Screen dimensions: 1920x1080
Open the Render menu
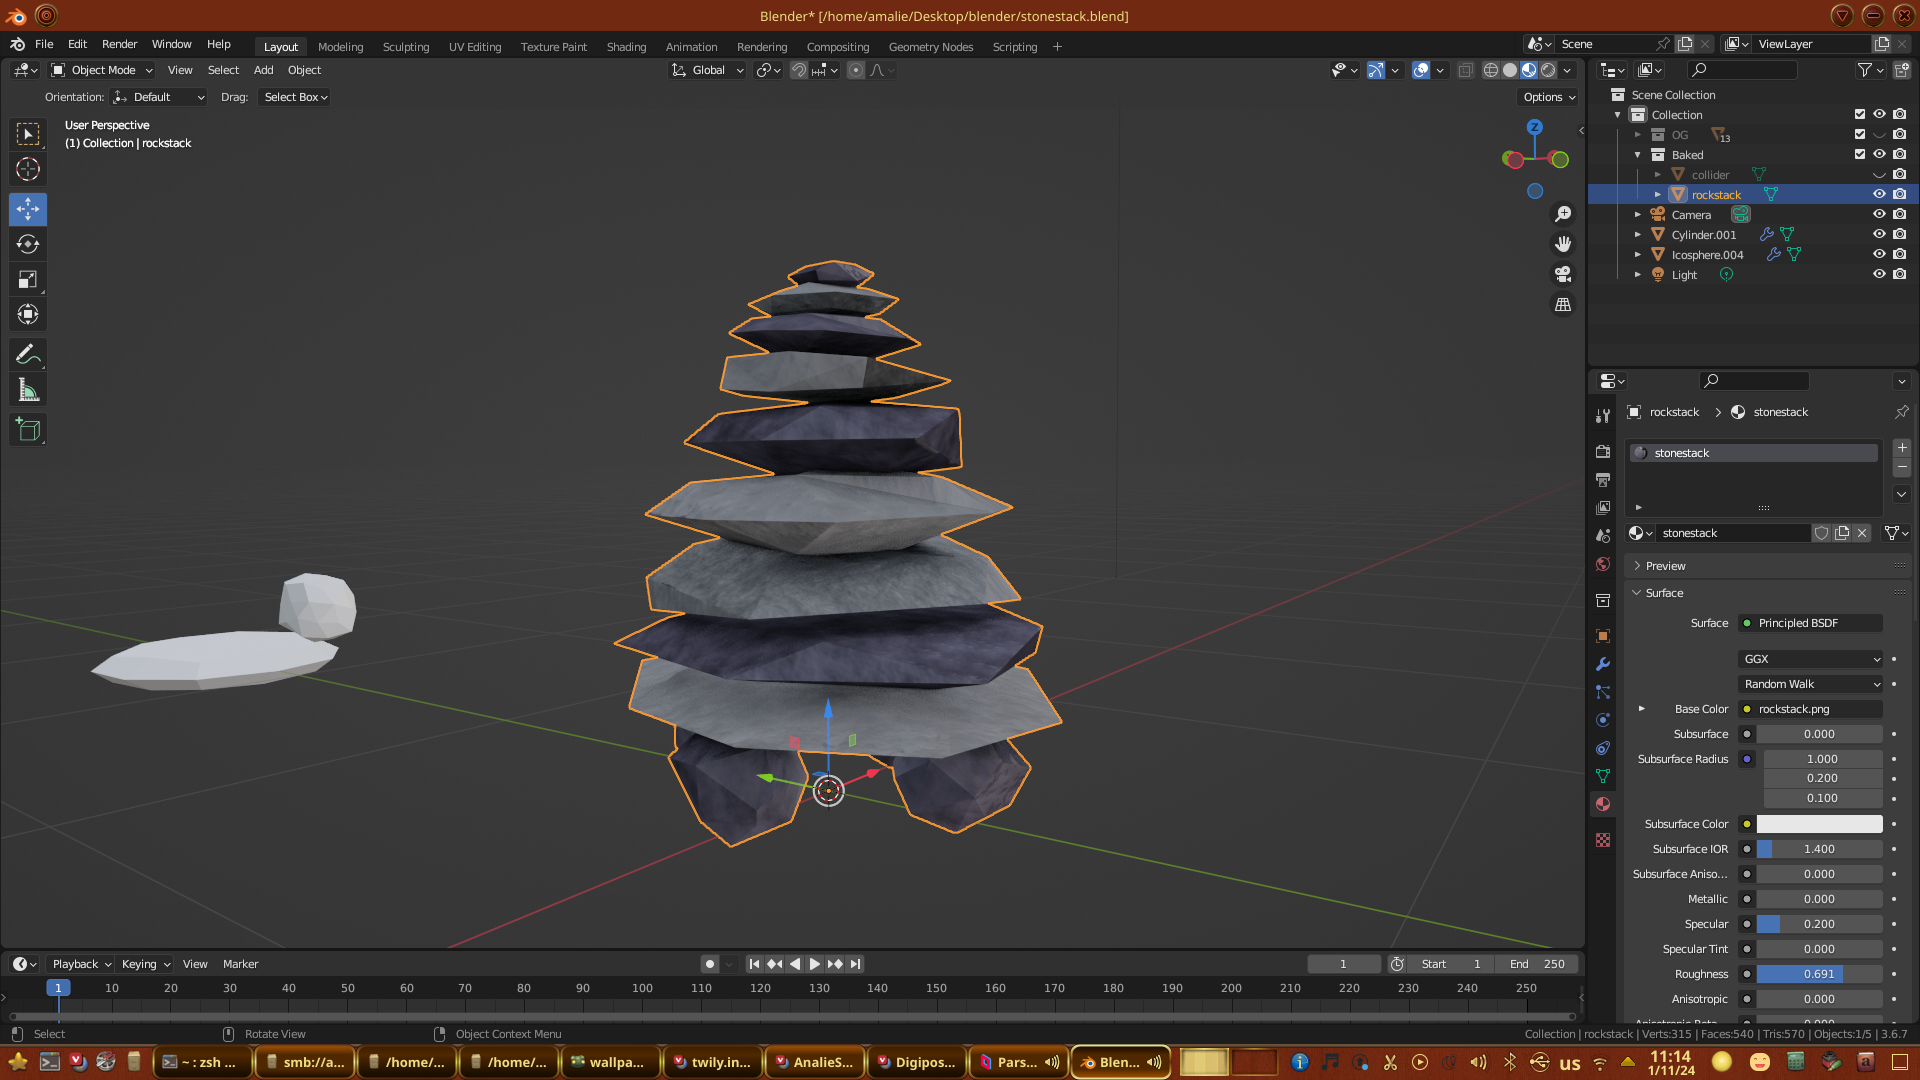coord(119,44)
